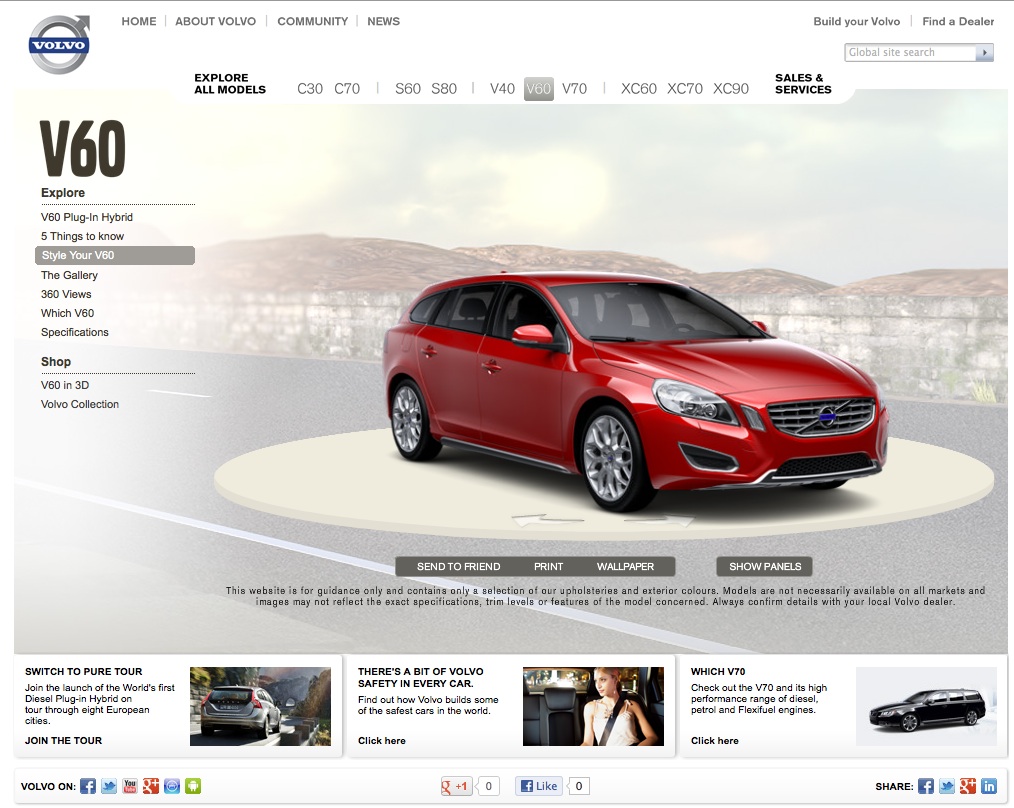Click the WHICH V70 heading
Image resolution: width=1014 pixels, height=808 pixels.
(x=718, y=672)
